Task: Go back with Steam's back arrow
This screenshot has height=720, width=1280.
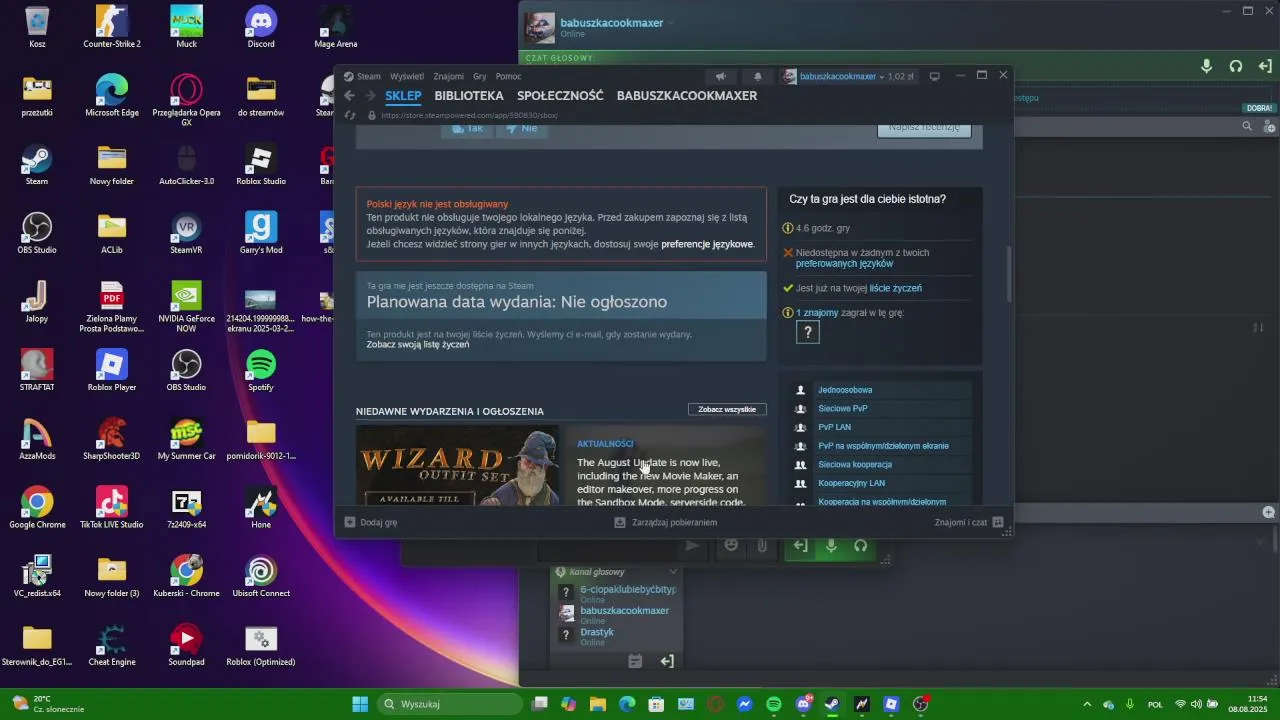Action: click(349, 96)
